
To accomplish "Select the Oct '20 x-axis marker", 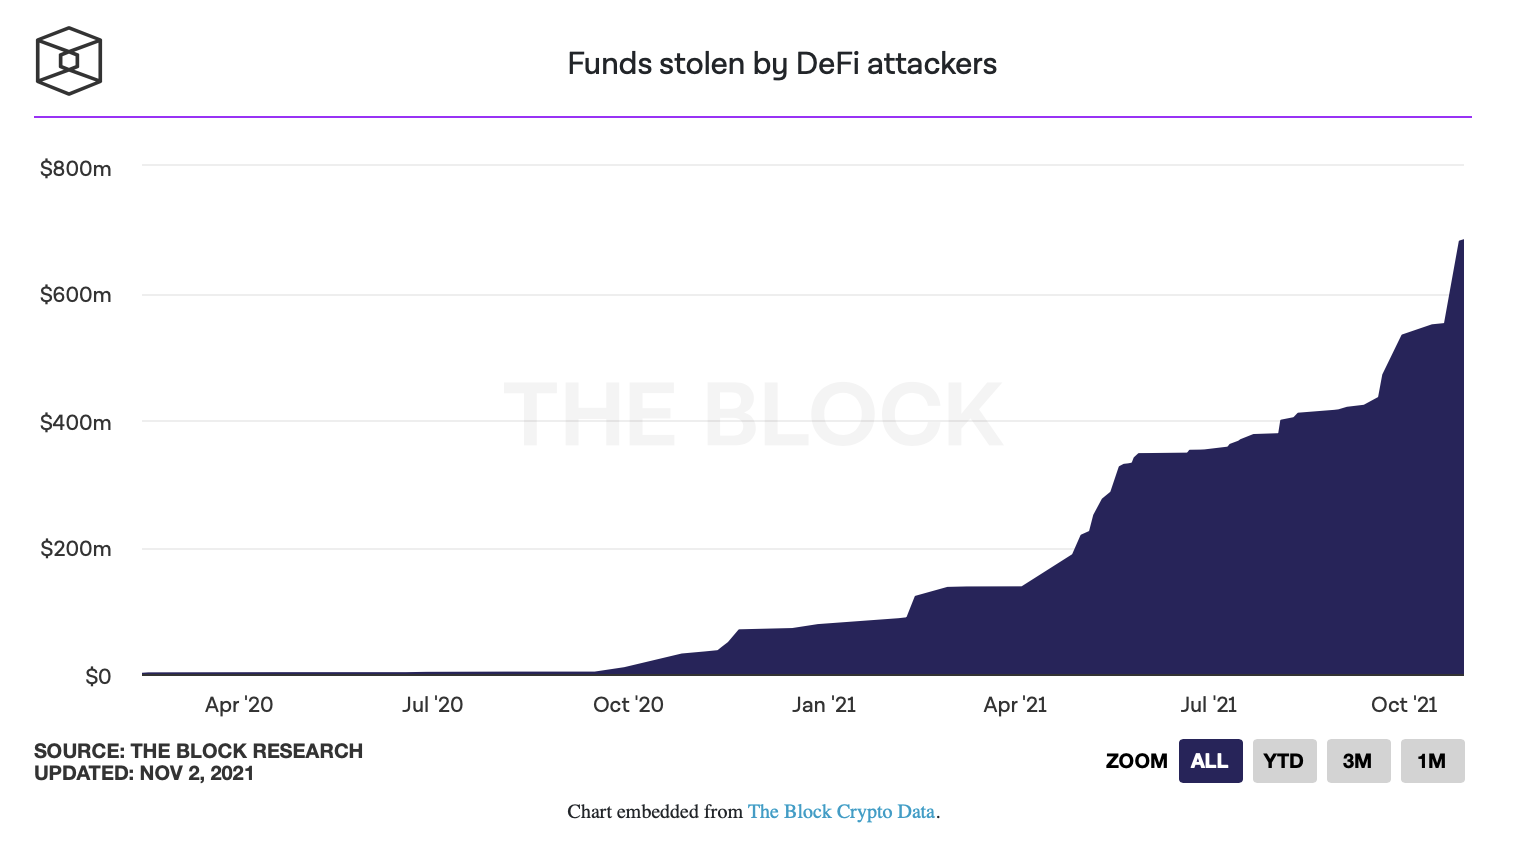I will [x=628, y=705].
